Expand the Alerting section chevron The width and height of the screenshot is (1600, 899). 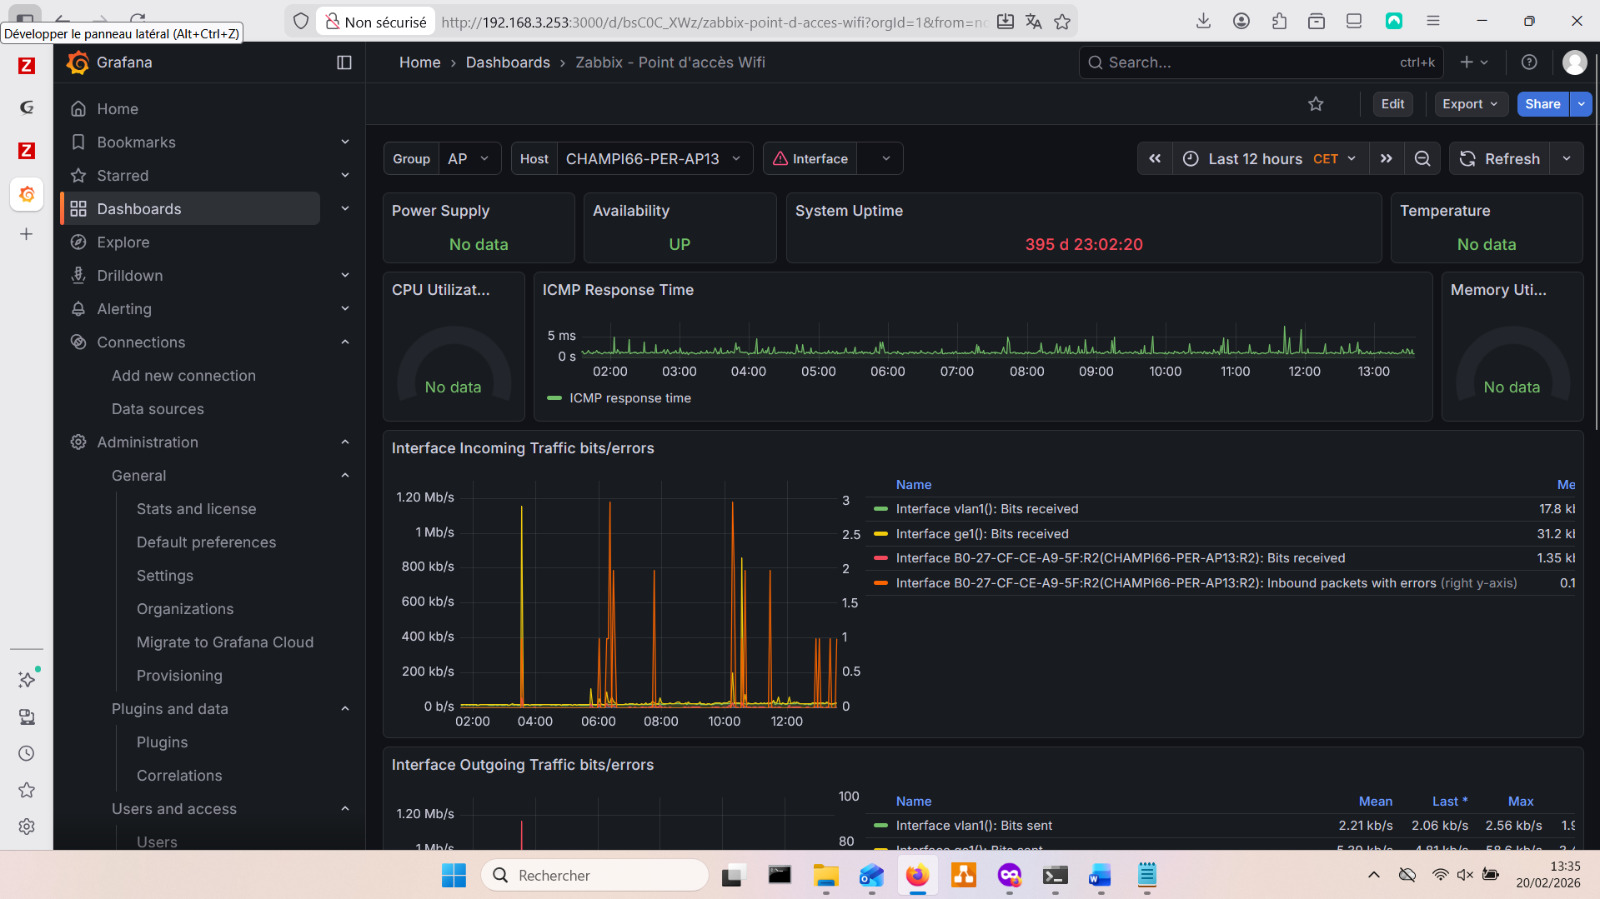click(x=345, y=309)
